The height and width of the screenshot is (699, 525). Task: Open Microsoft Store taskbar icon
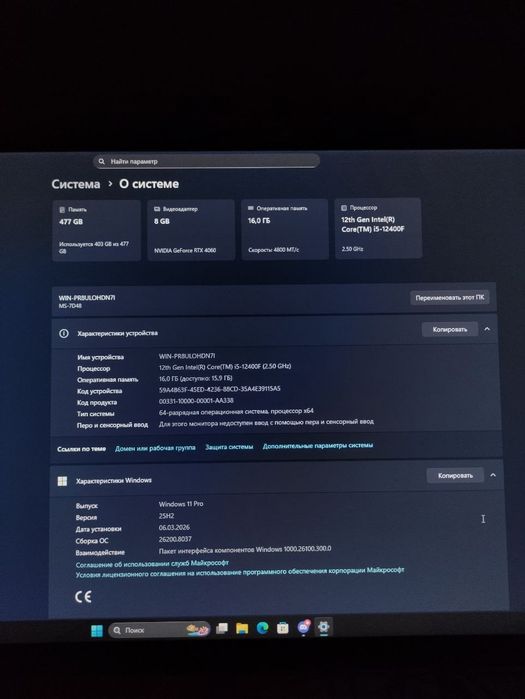[283, 628]
